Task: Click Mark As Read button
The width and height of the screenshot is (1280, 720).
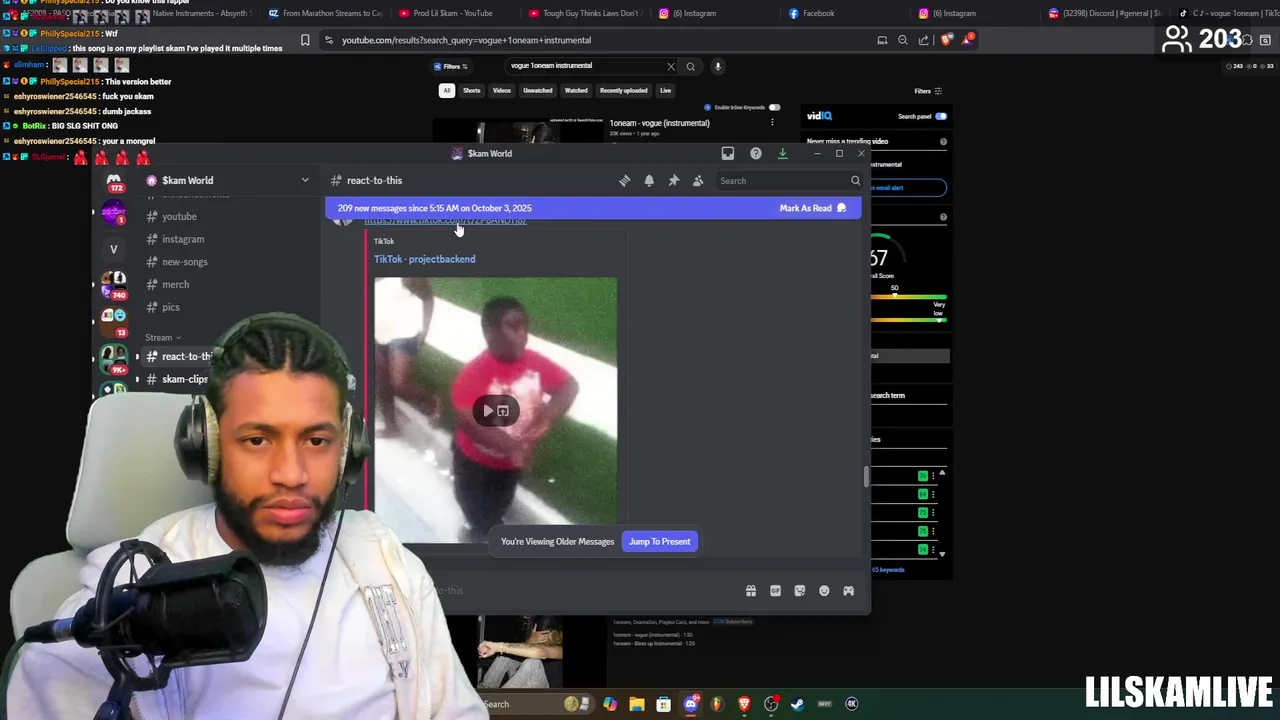Action: [812, 208]
